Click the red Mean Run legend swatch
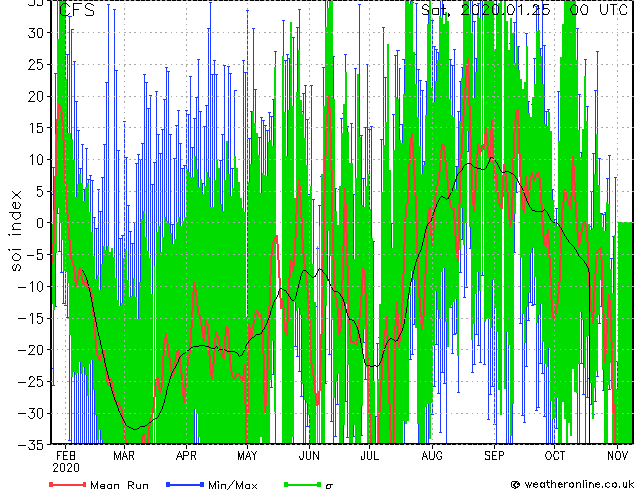This screenshot has height=490, width=634. point(68,484)
